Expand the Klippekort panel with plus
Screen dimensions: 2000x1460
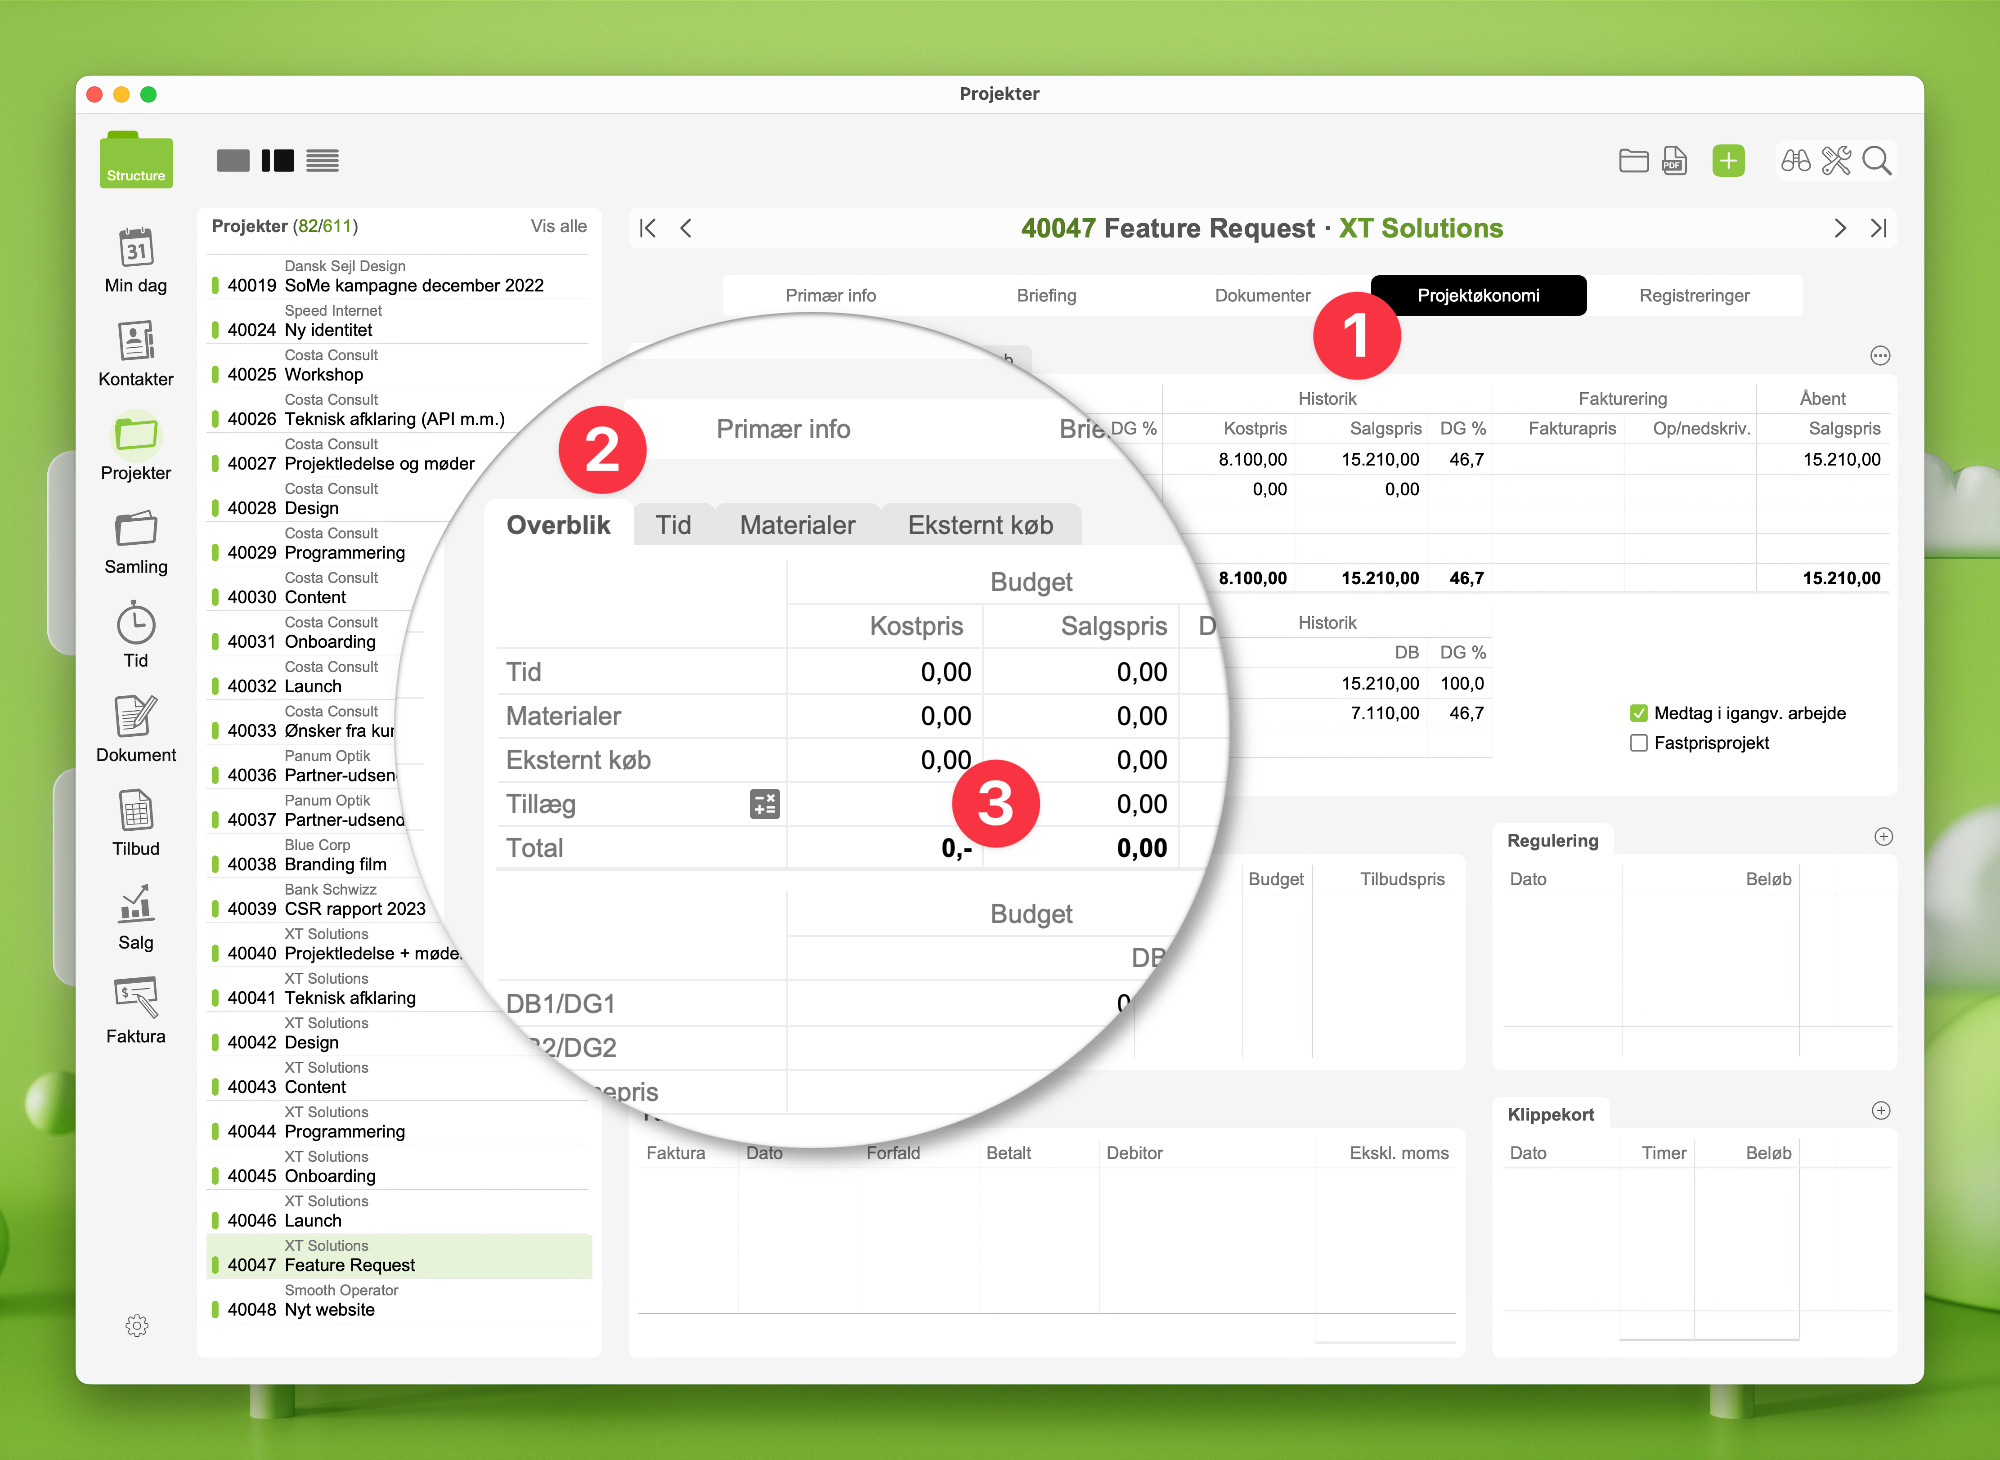point(1881,1111)
